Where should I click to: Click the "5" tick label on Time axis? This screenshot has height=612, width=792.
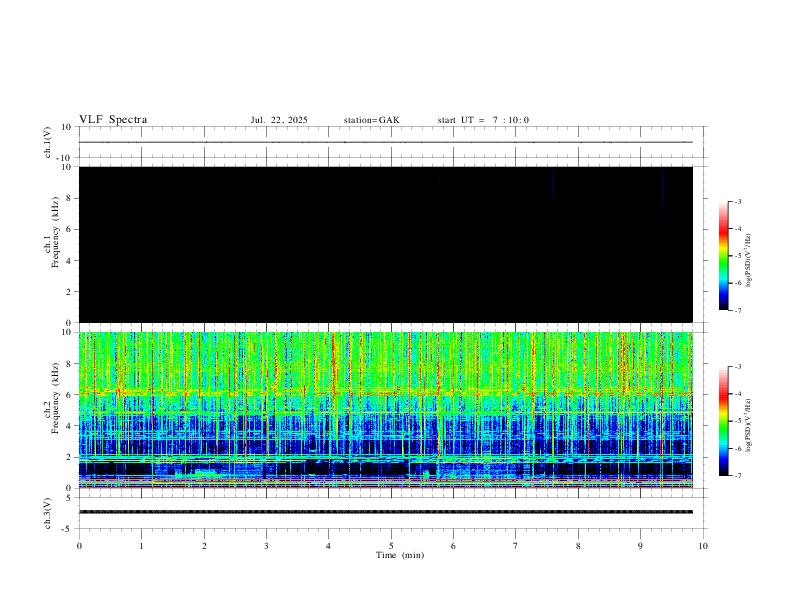pos(391,546)
